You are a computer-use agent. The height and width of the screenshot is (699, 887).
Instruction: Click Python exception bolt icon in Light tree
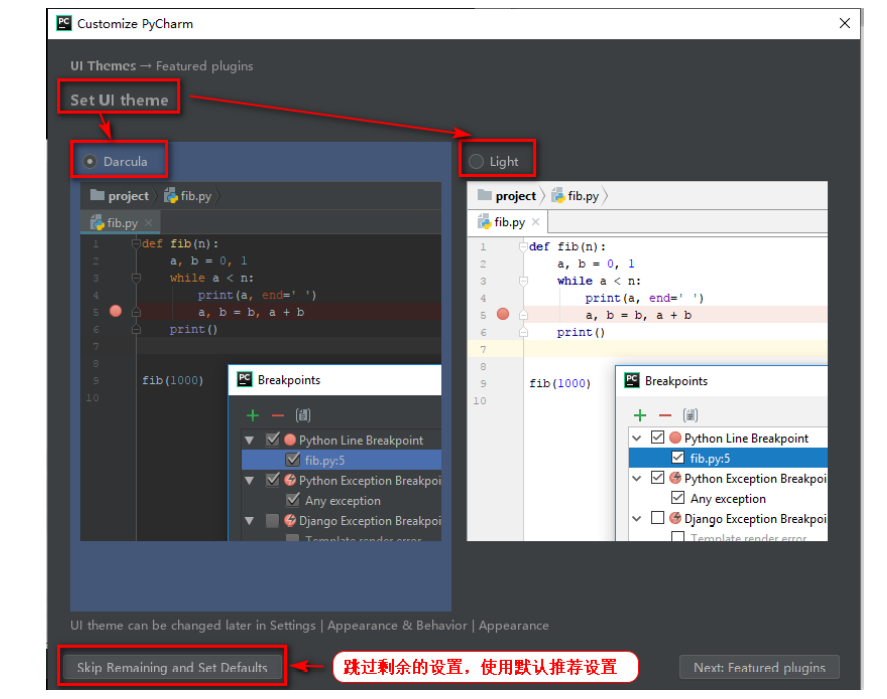675,478
